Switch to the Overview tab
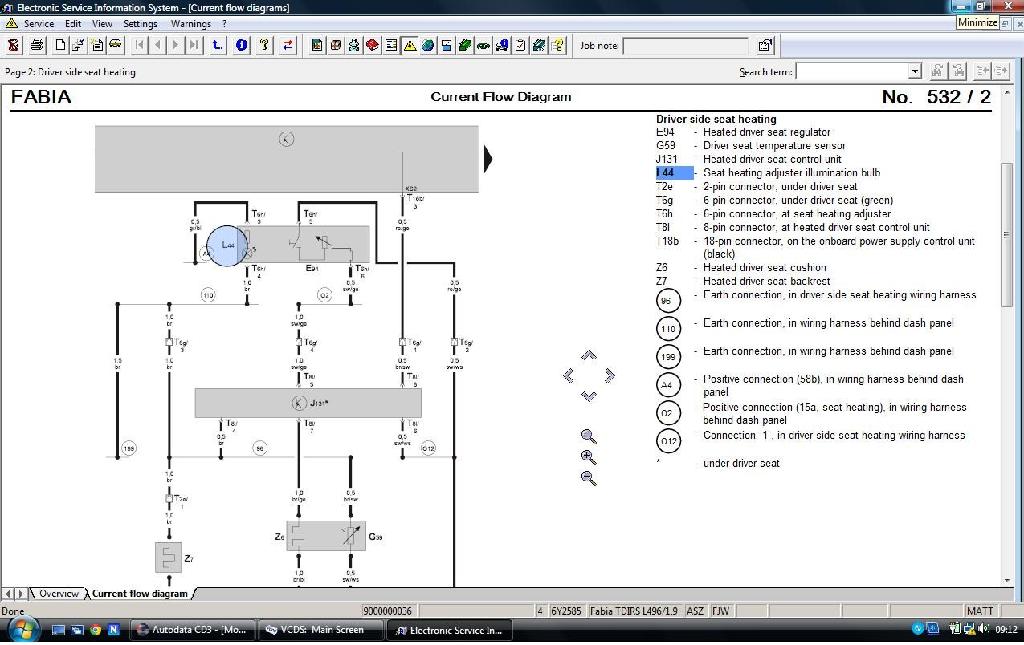 (x=59, y=593)
